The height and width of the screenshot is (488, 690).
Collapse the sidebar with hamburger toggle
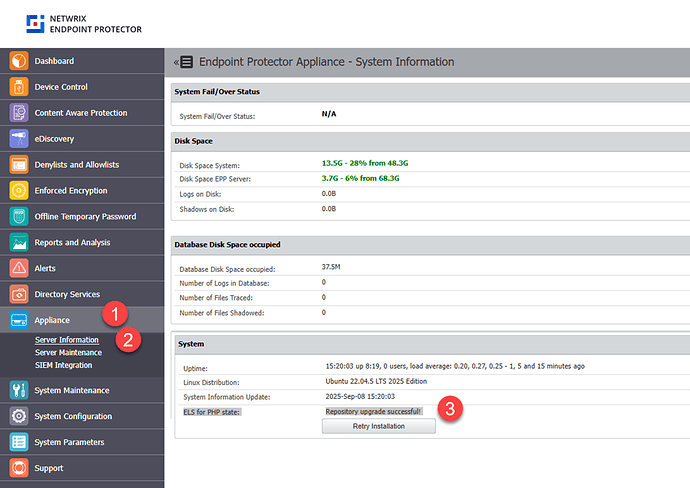(x=184, y=62)
